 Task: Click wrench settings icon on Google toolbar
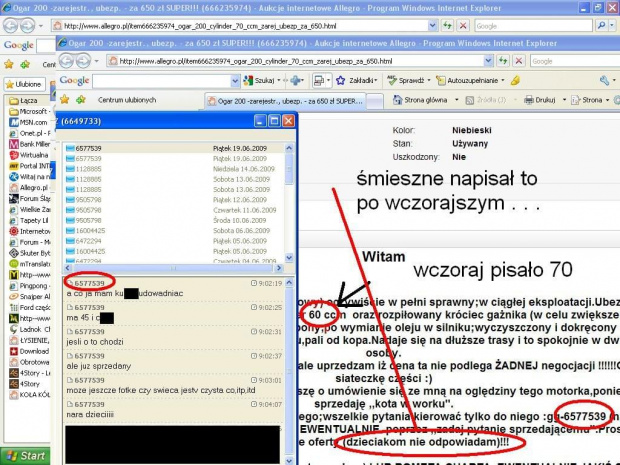click(x=604, y=81)
